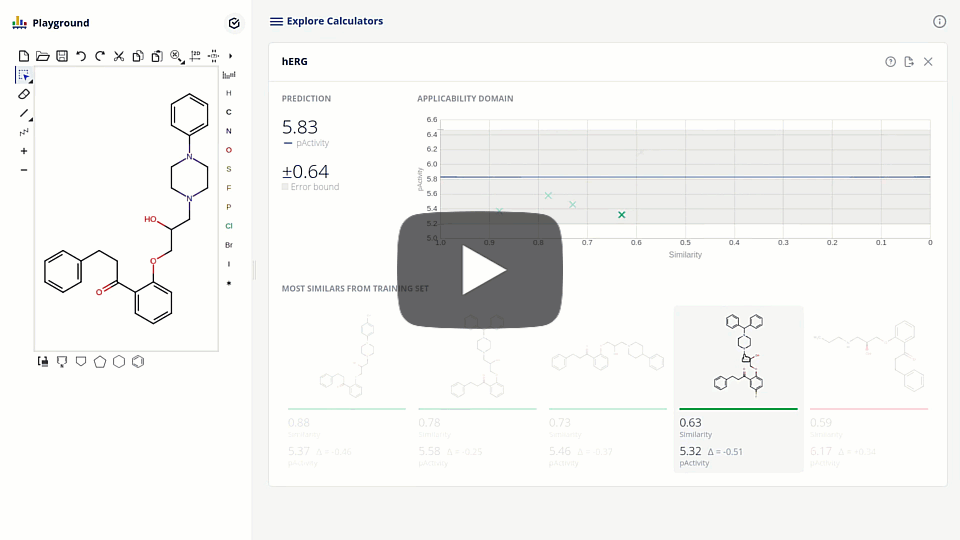Export the hERG results

click(909, 62)
